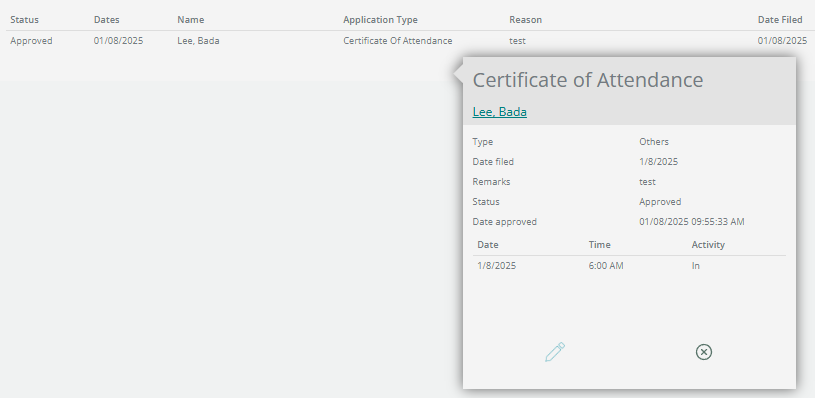Sort by the Reason column header

(525, 20)
